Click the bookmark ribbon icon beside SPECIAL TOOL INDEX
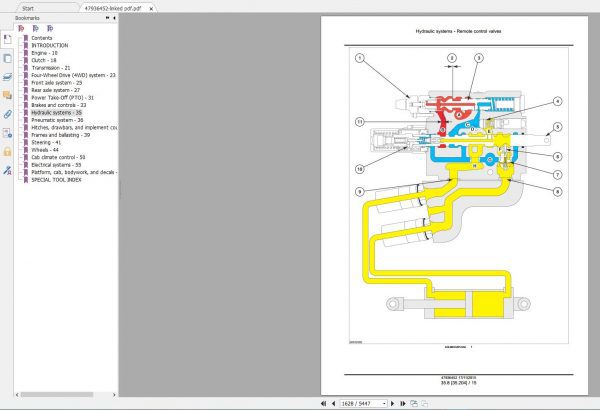Screen dimensions: 600x410 26,180
